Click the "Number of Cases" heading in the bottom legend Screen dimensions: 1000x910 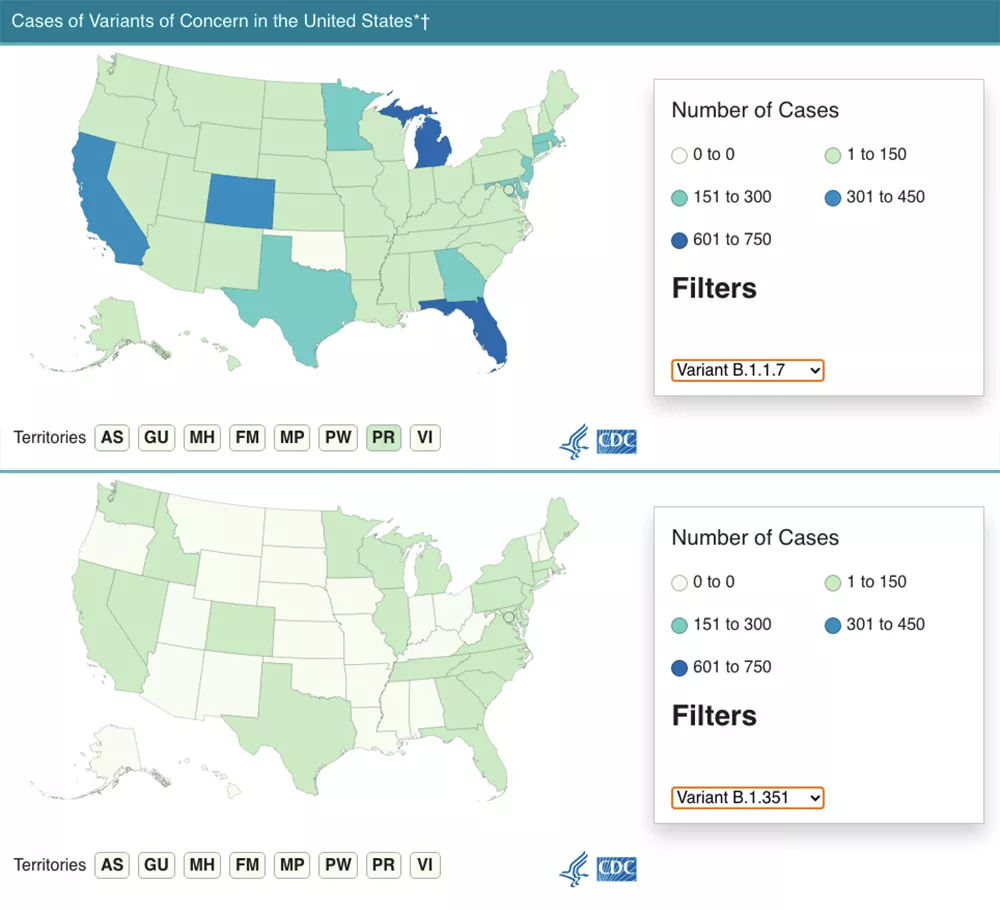tap(755, 538)
